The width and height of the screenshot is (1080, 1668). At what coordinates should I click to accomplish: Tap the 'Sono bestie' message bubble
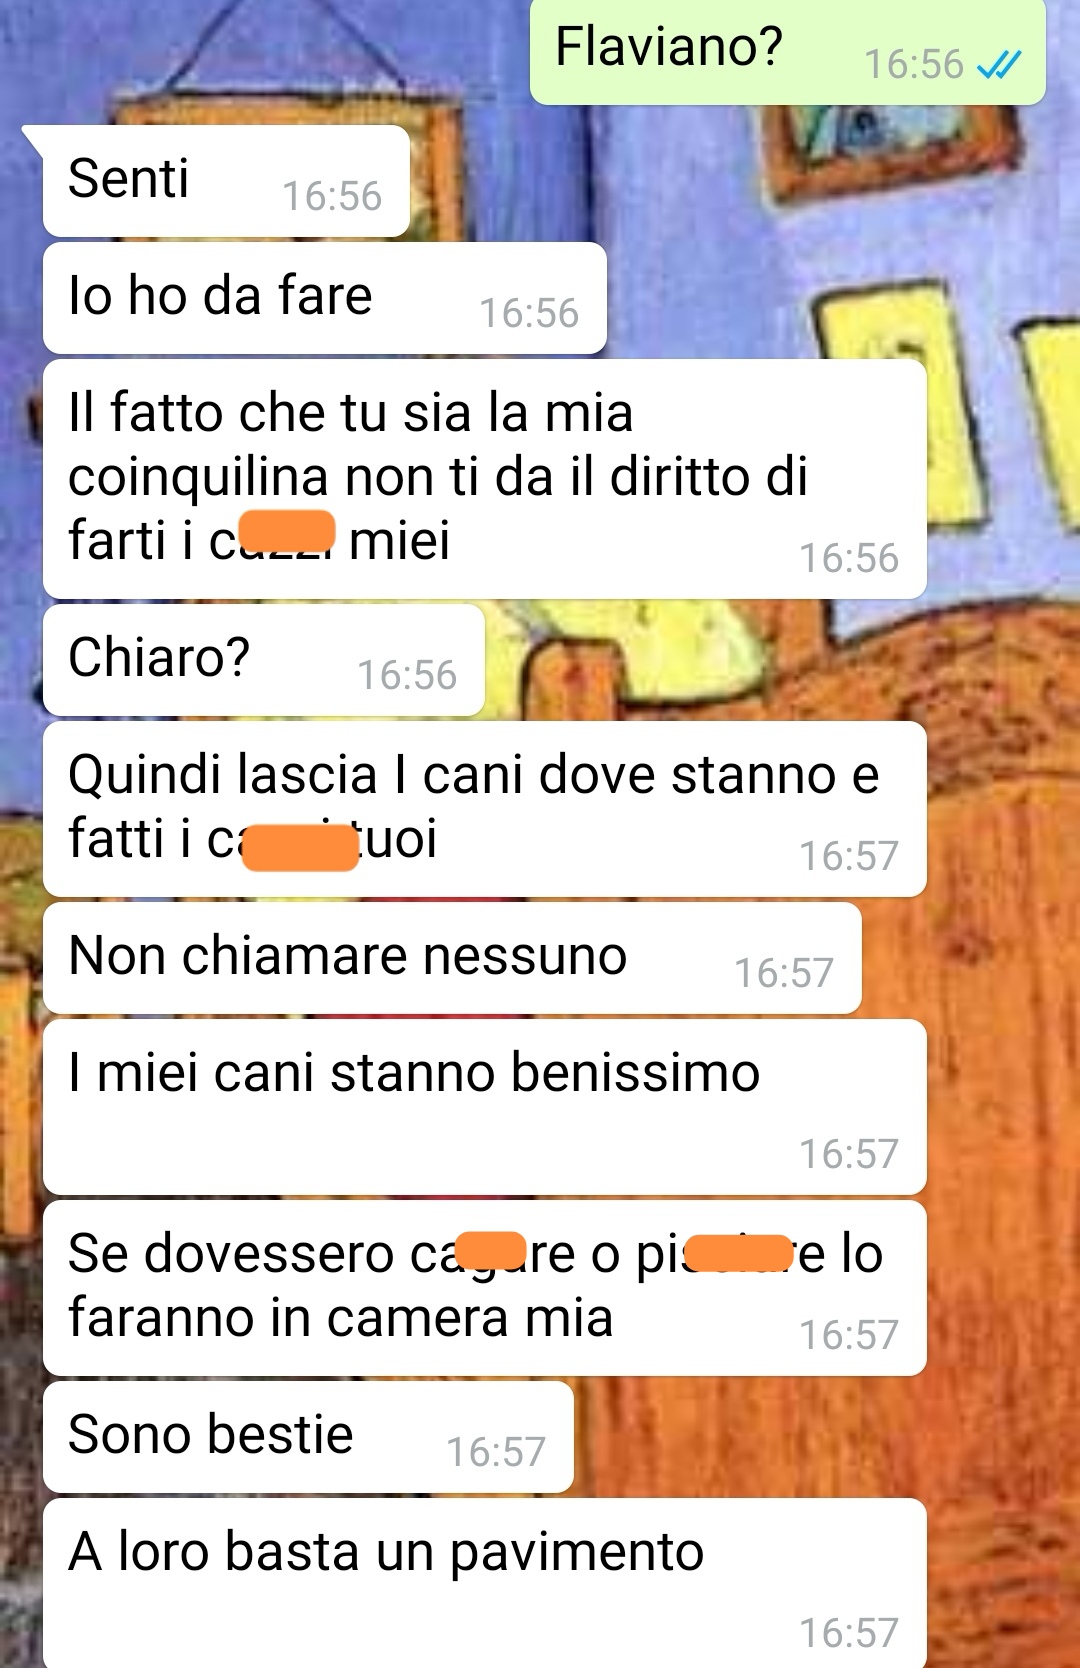308,1437
